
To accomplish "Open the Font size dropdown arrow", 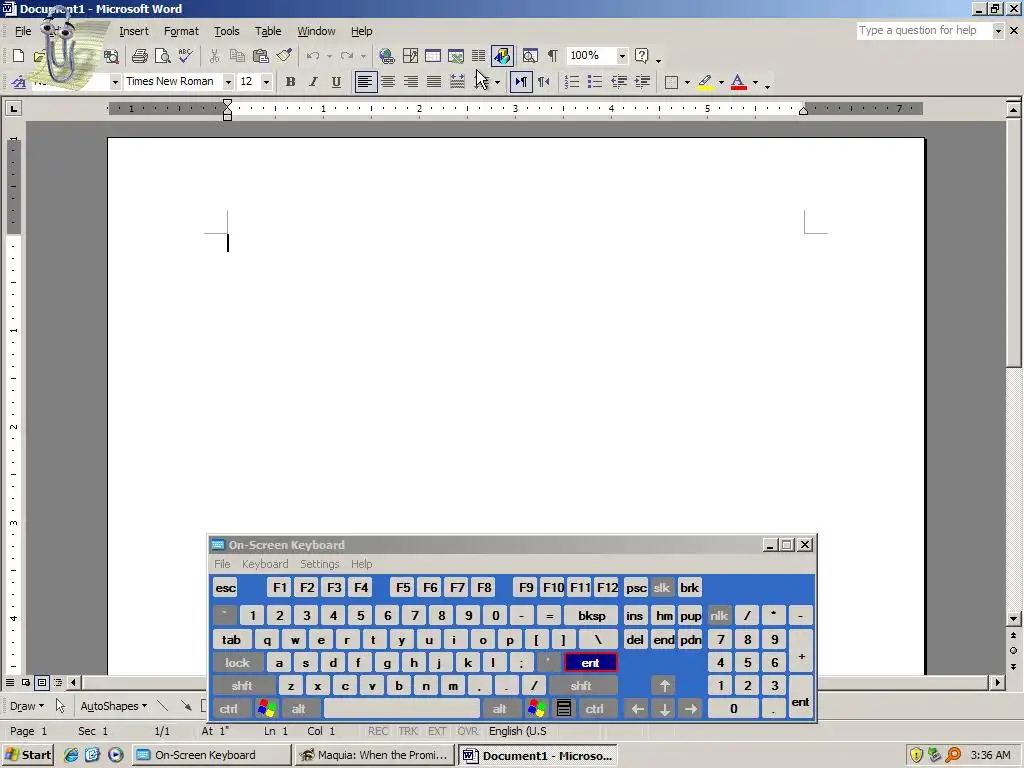I will point(266,82).
